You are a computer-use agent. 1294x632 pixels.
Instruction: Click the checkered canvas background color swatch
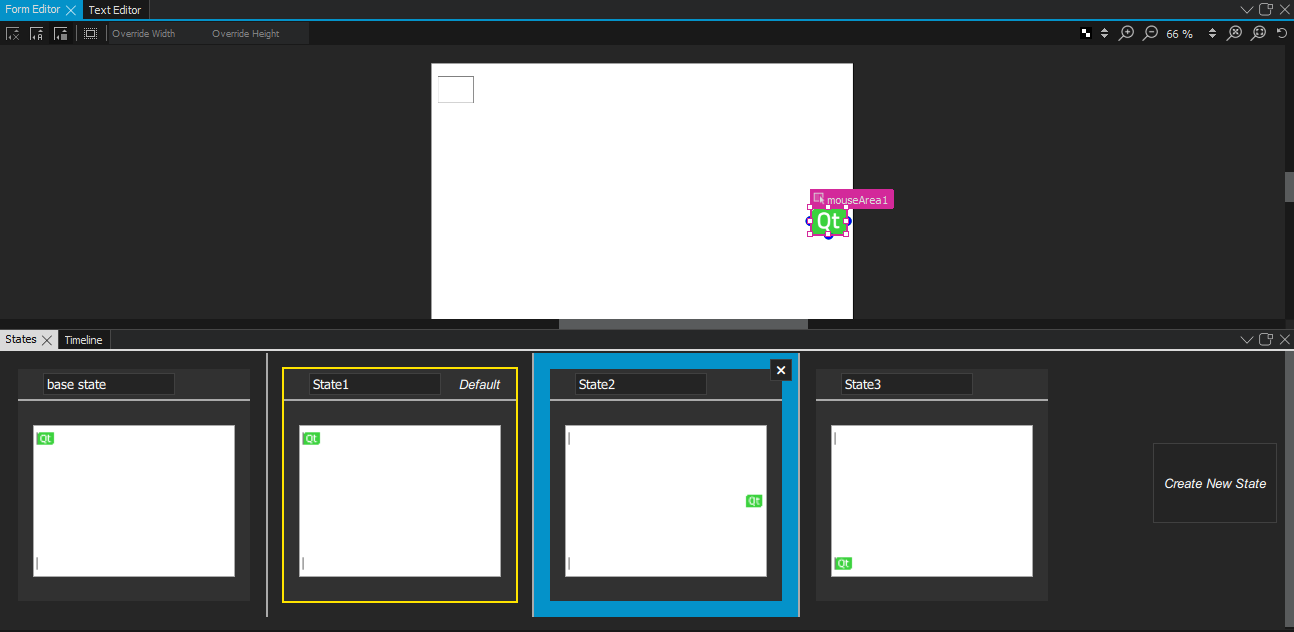[x=1086, y=33]
